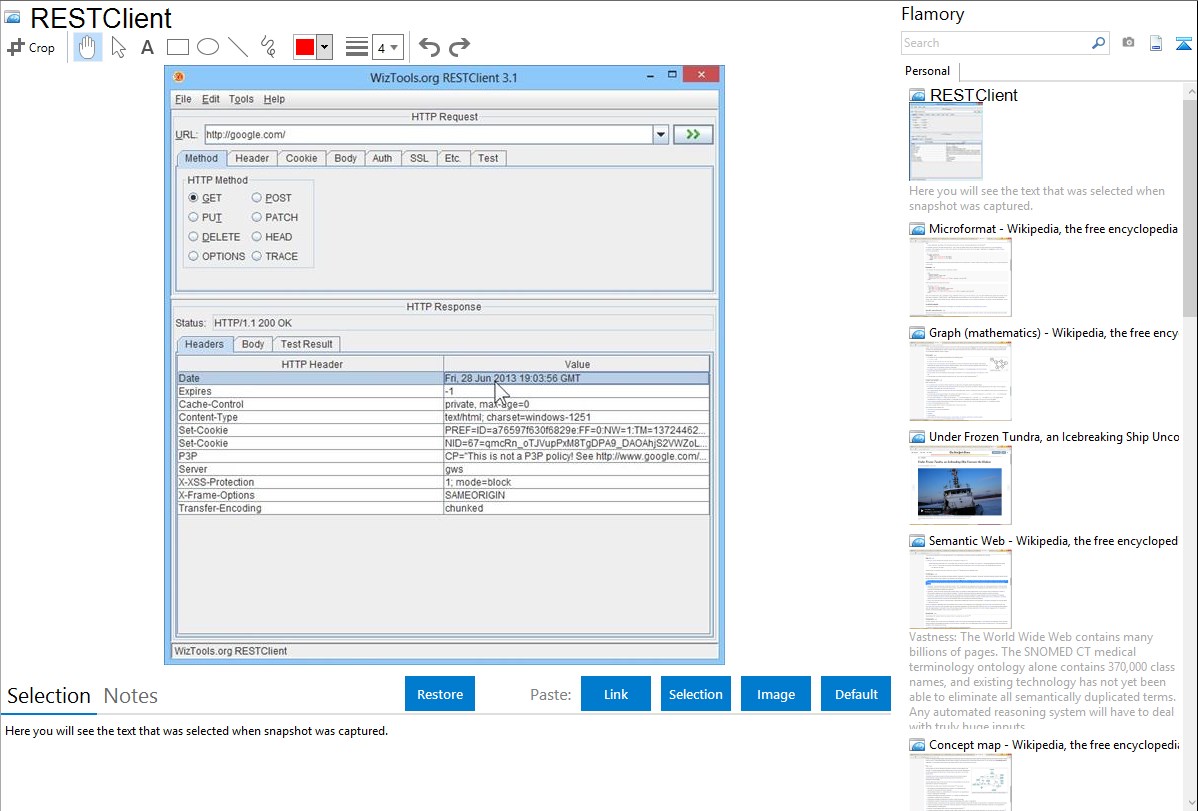Select the rectangle drawing tool
The height and width of the screenshot is (811, 1198).
tap(177, 47)
